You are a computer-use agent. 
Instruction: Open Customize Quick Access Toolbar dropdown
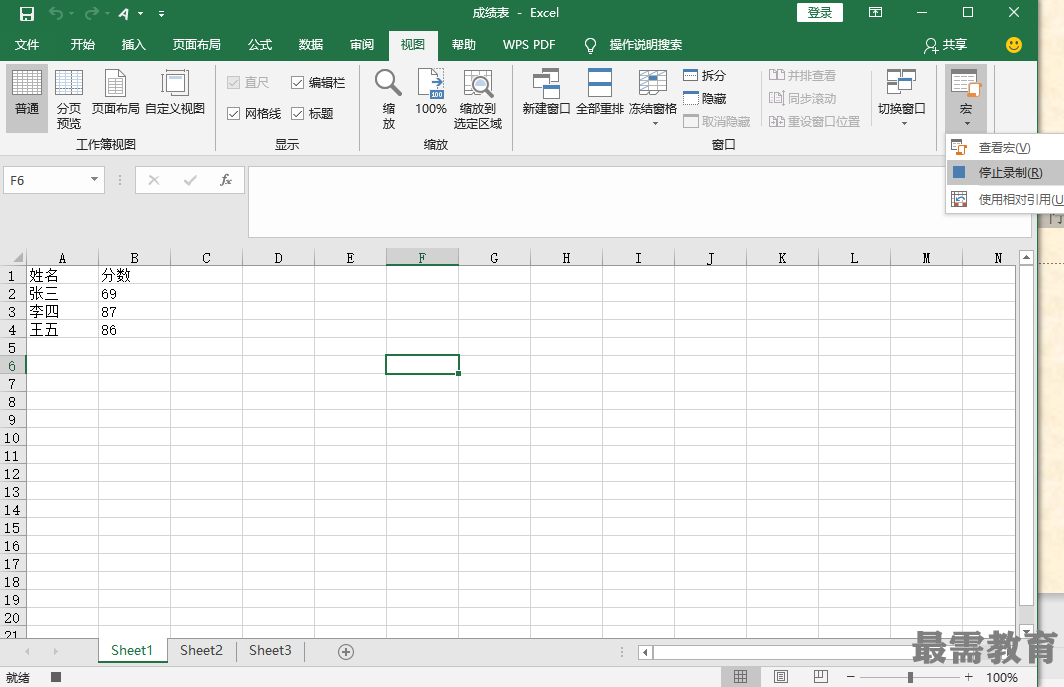pyautogui.click(x=161, y=14)
